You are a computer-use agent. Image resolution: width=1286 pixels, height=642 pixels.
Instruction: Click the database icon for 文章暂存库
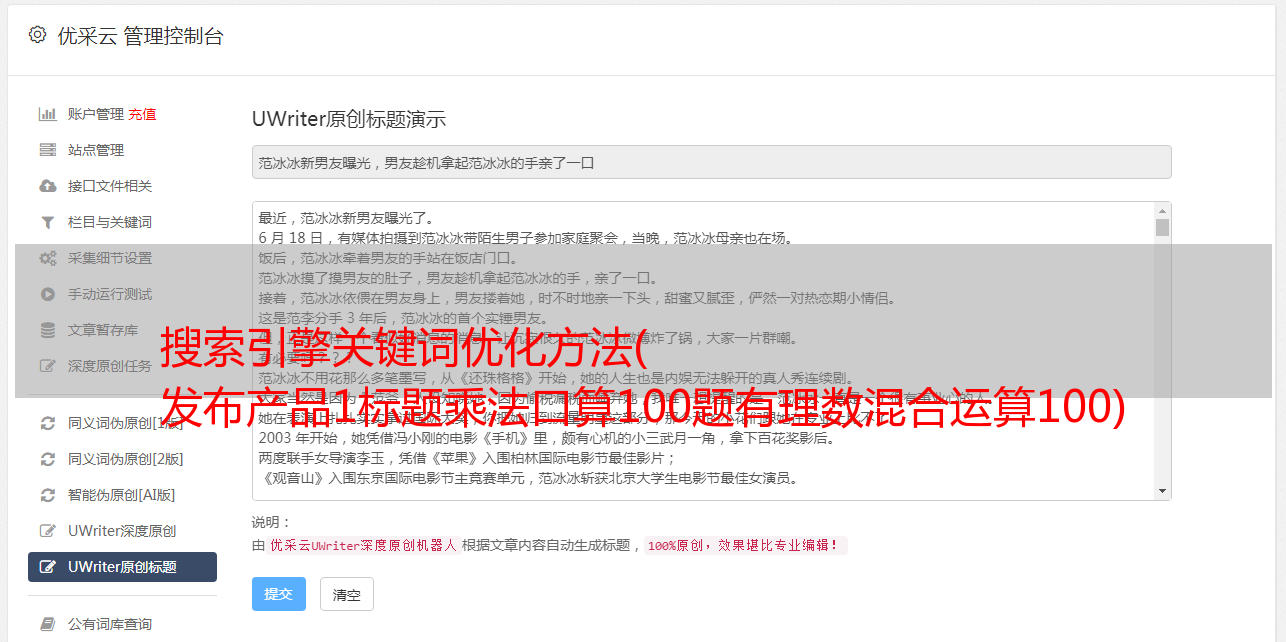click(x=47, y=330)
